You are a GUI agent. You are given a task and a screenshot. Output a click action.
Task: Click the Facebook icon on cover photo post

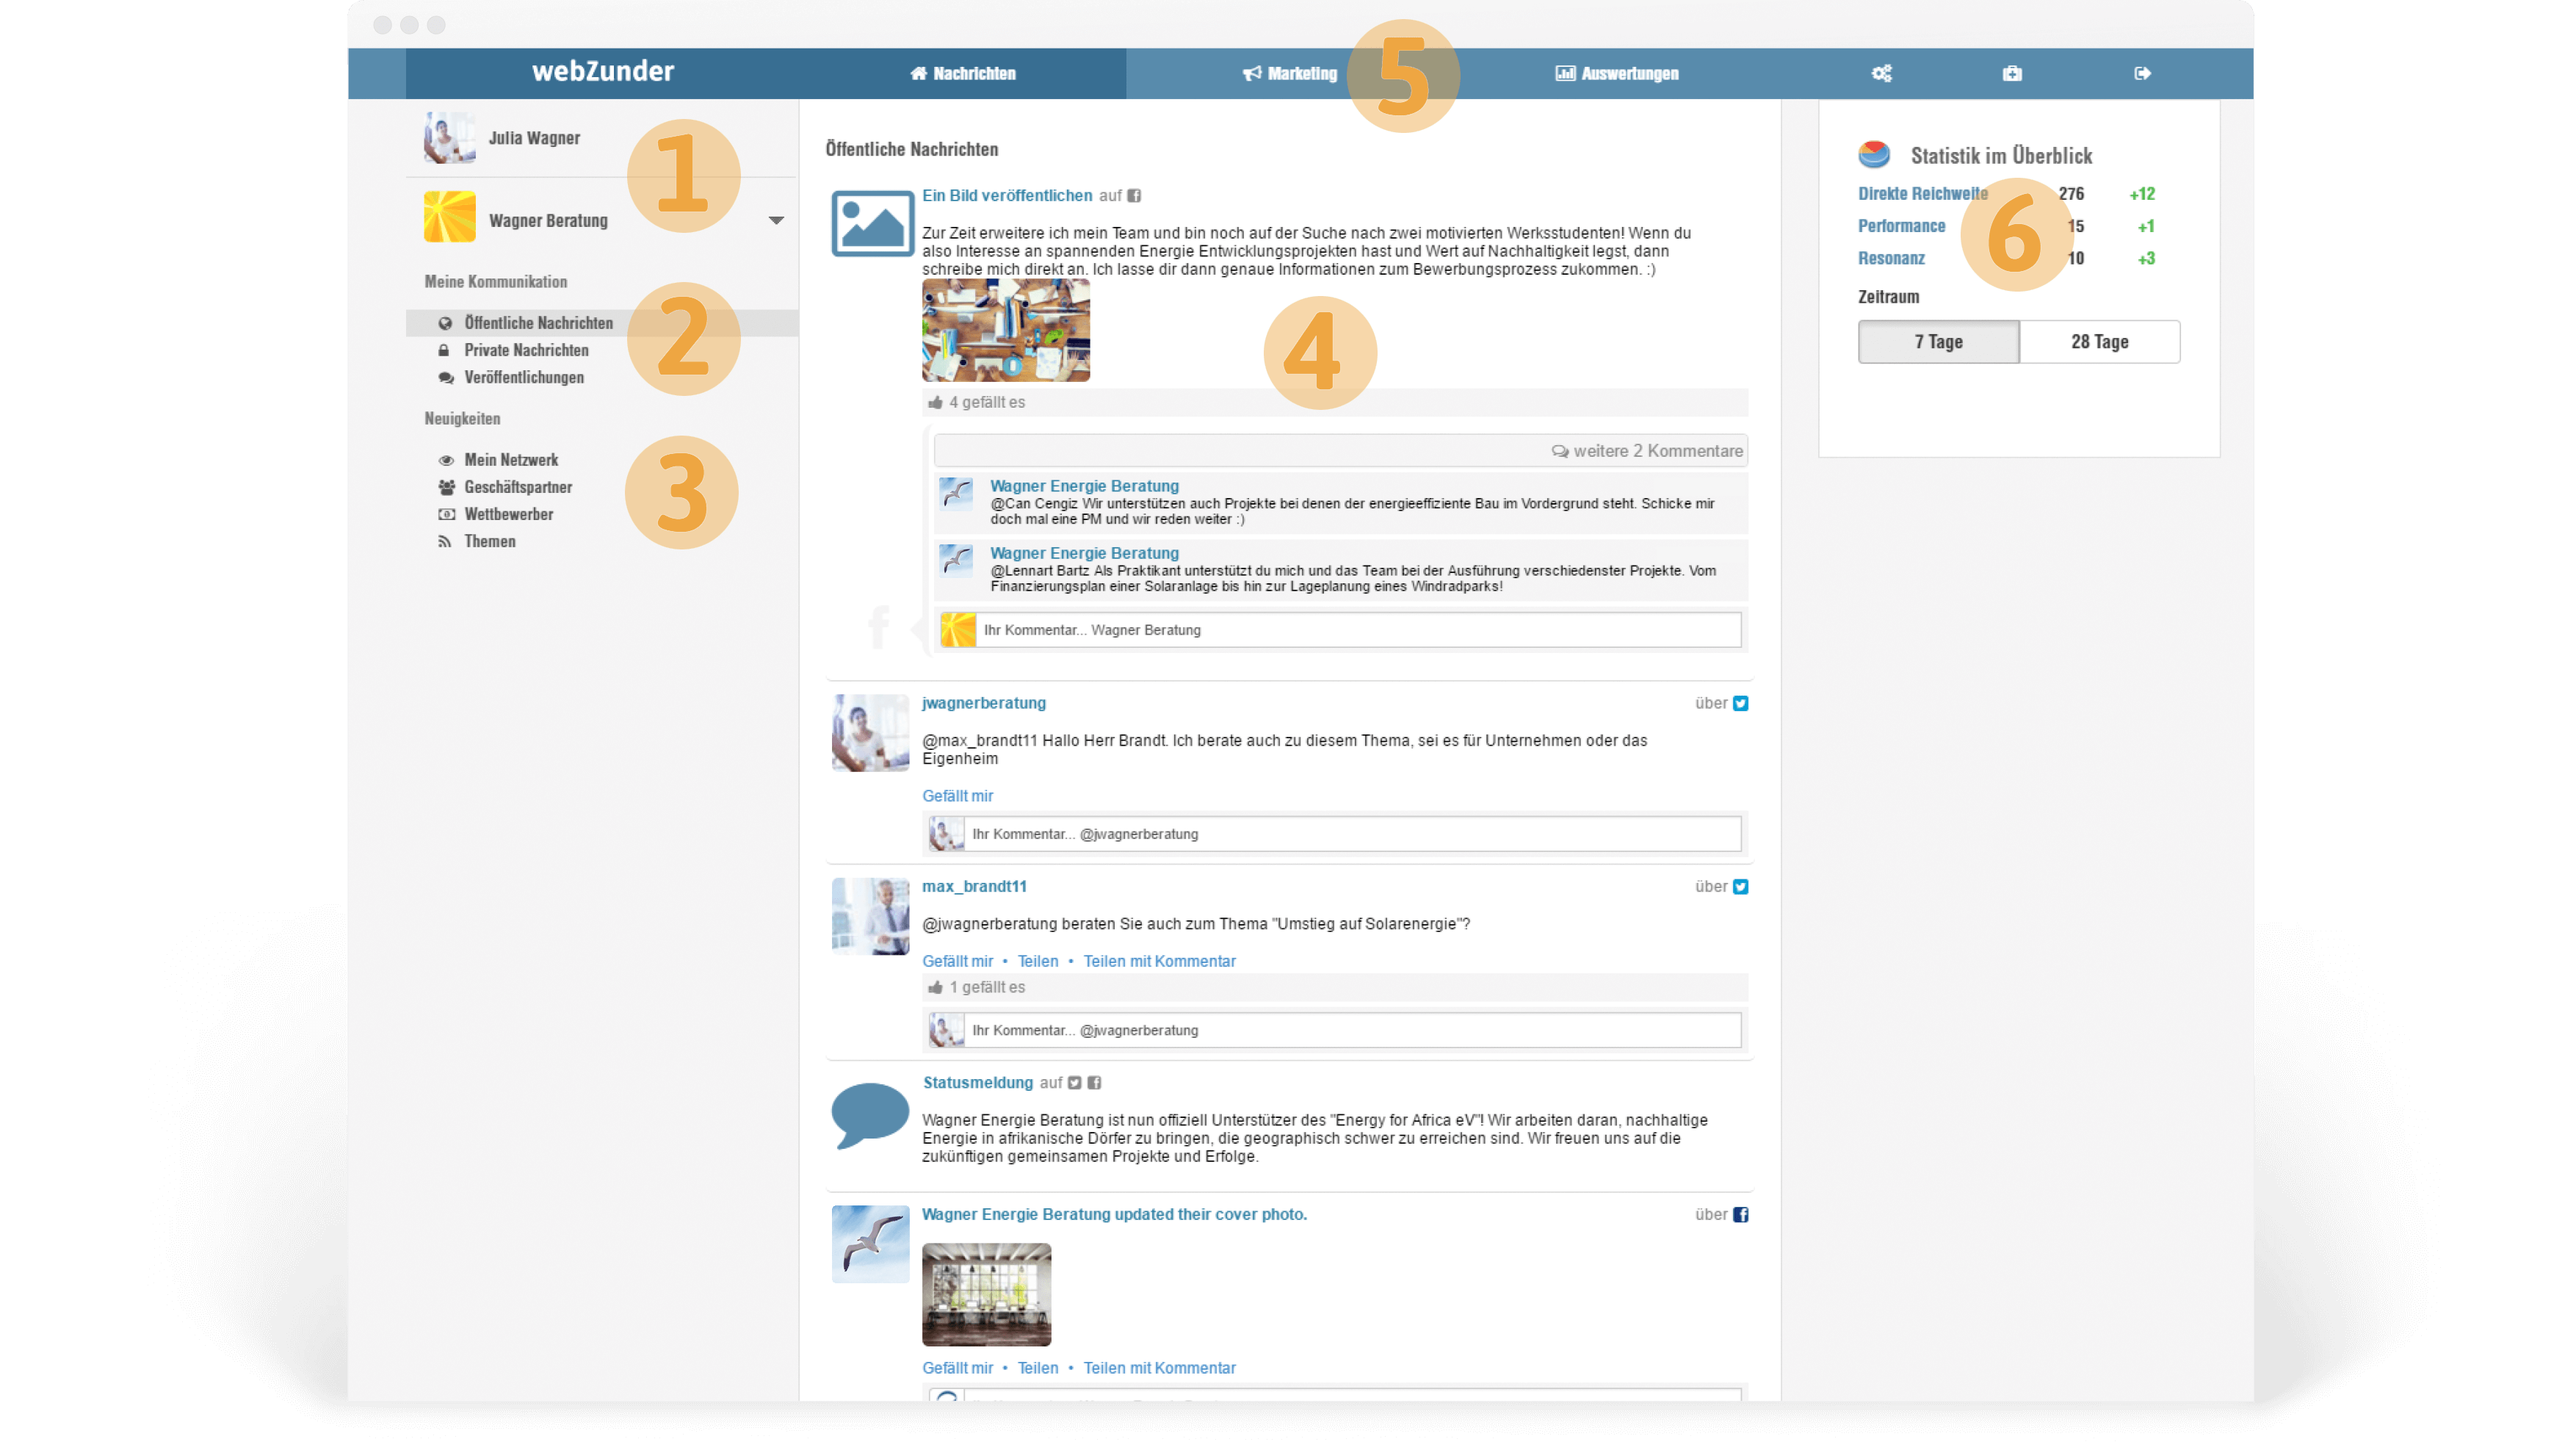point(1741,1214)
